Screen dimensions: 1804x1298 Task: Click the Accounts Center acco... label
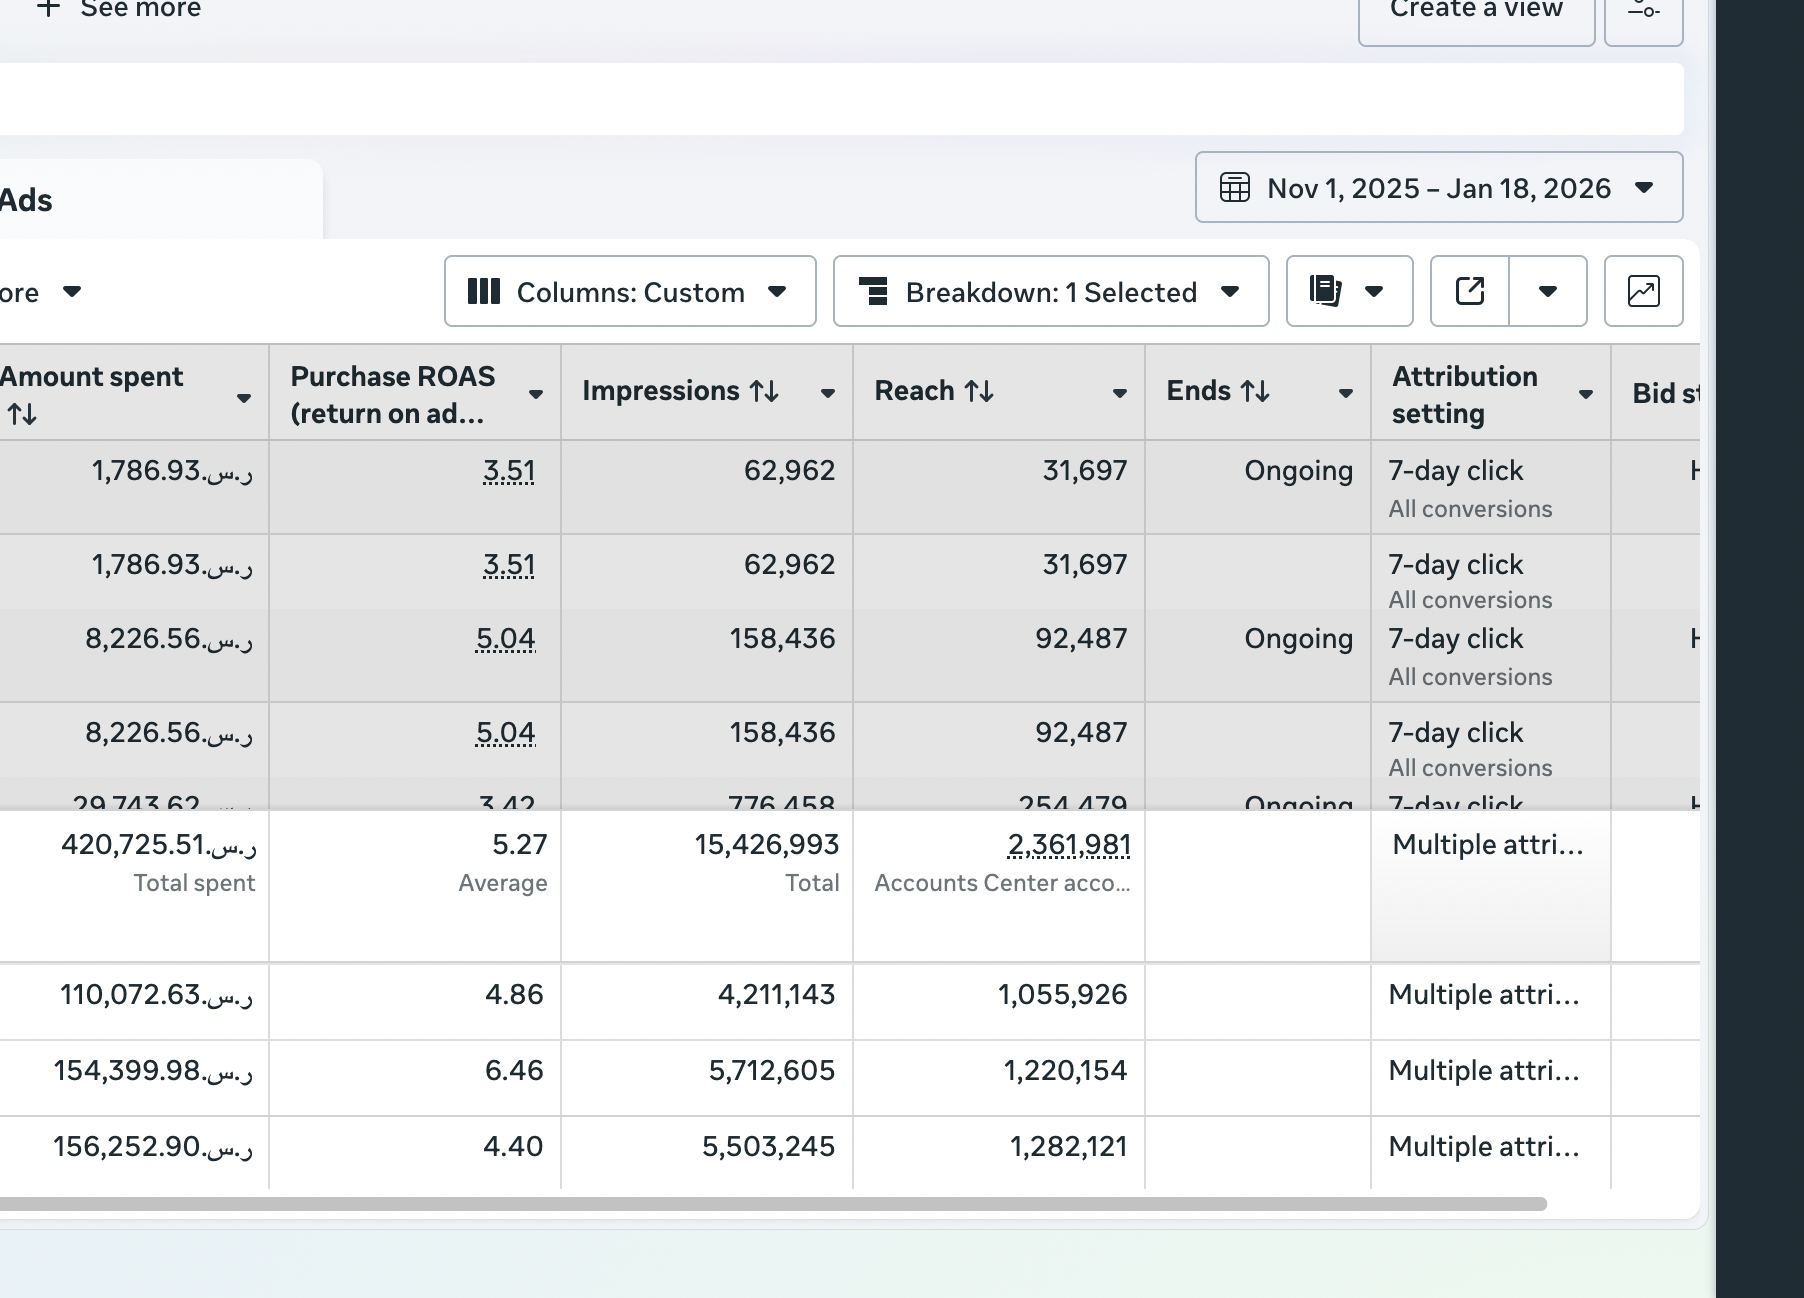[x=1002, y=883]
